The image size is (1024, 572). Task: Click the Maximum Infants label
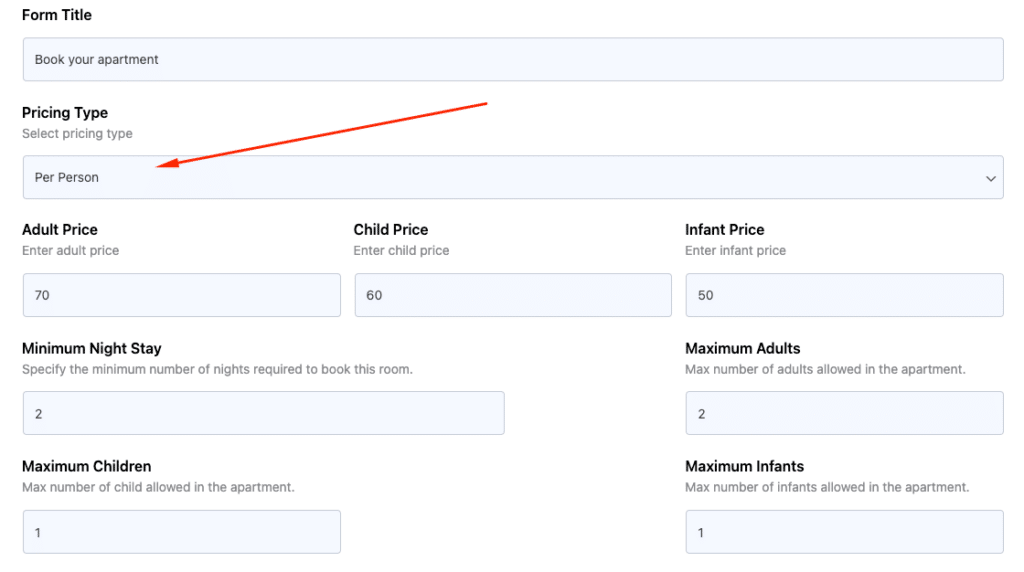[744, 466]
